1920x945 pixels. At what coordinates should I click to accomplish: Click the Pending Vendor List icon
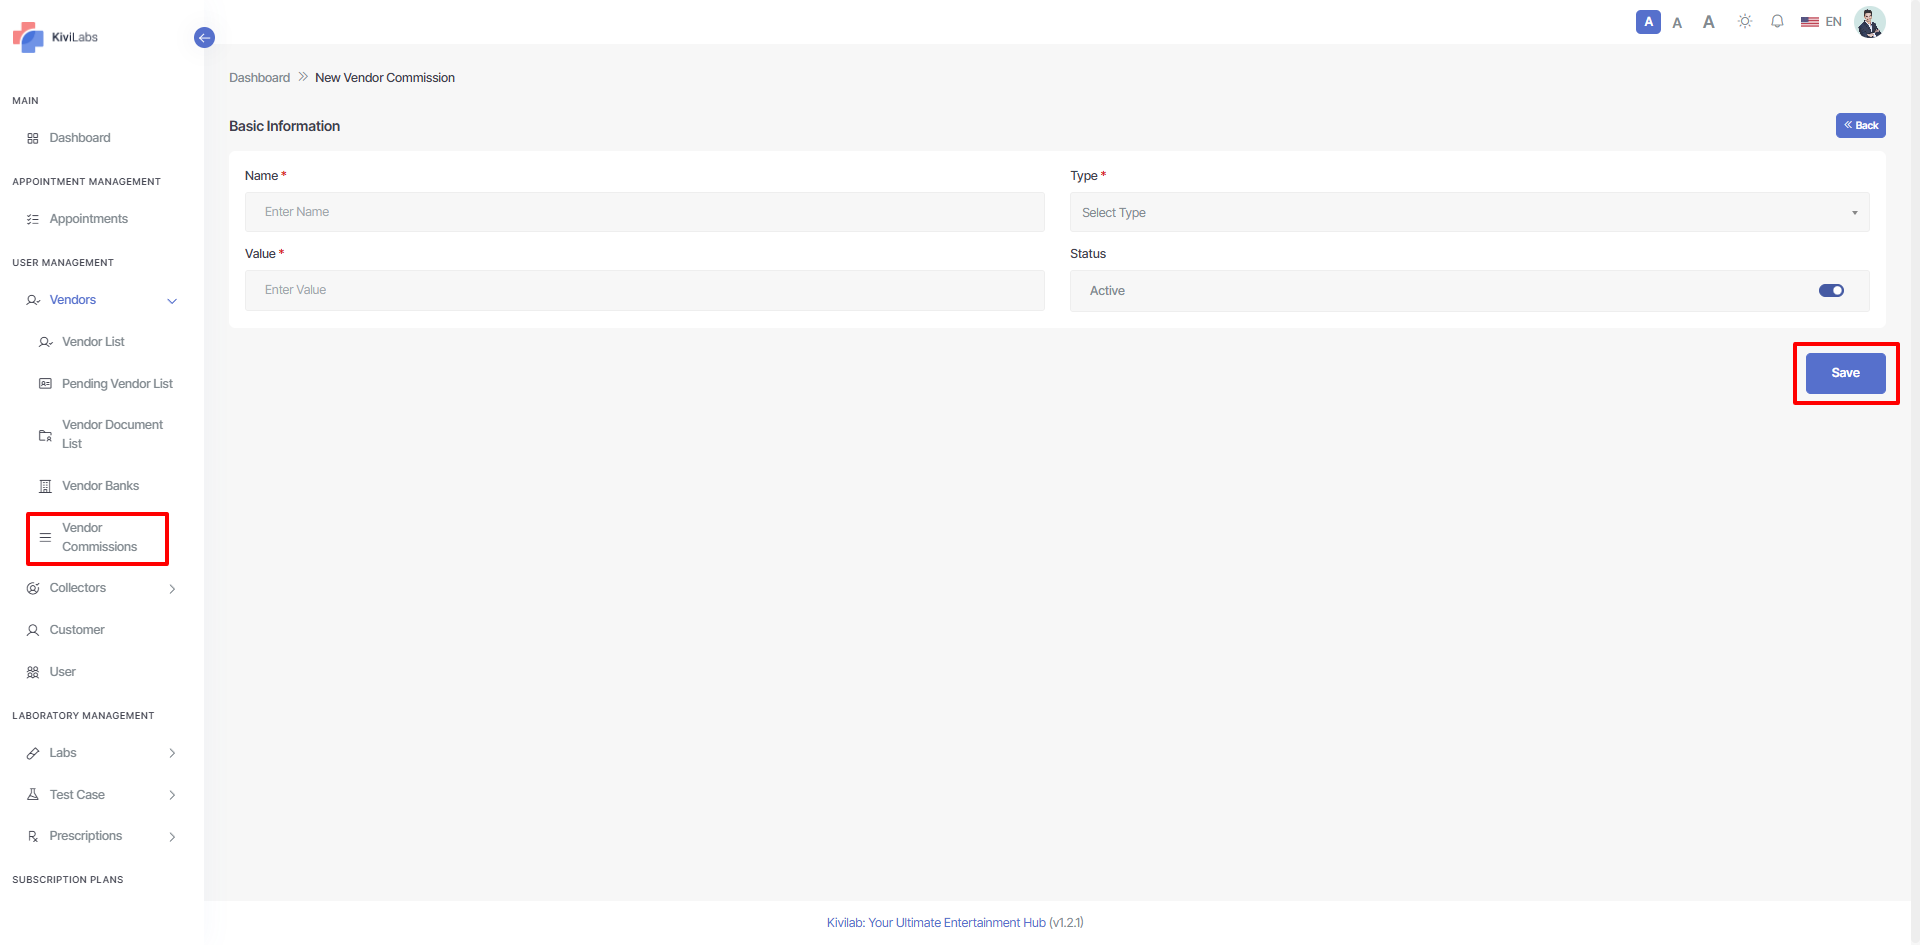(45, 384)
